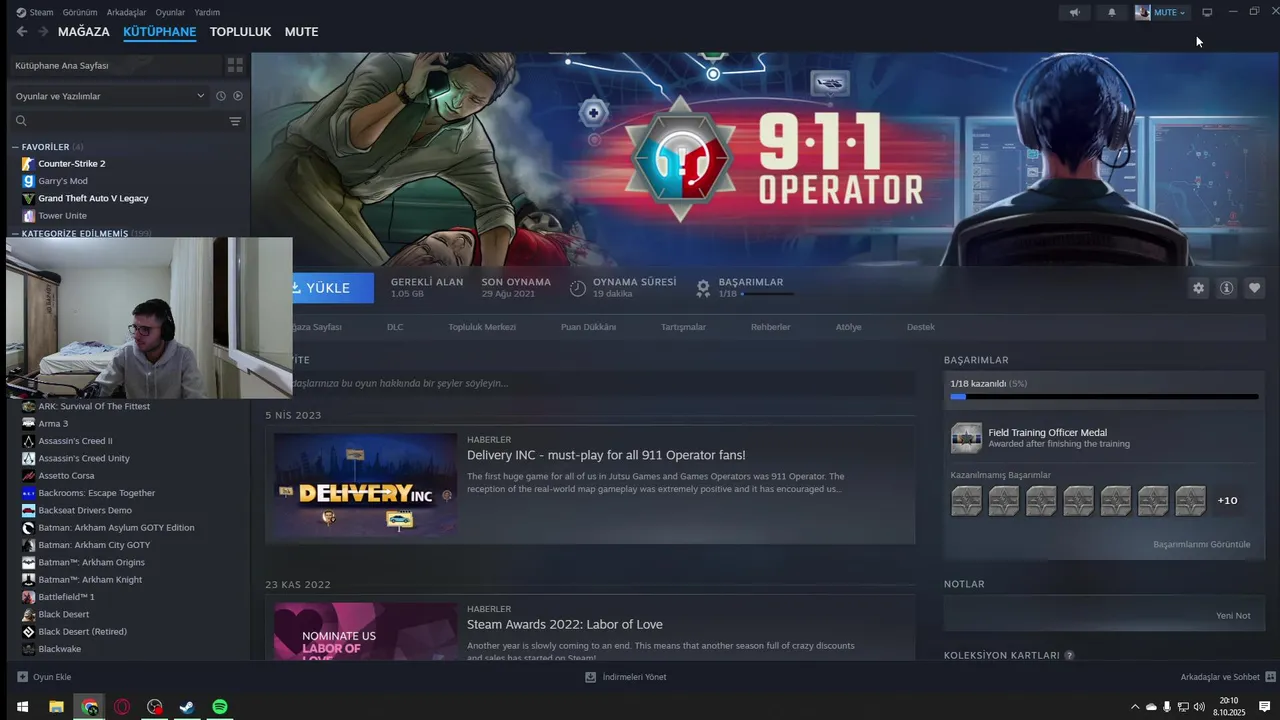Click the recent activity clock icon
The width and height of the screenshot is (1280, 720).
[x=221, y=96]
